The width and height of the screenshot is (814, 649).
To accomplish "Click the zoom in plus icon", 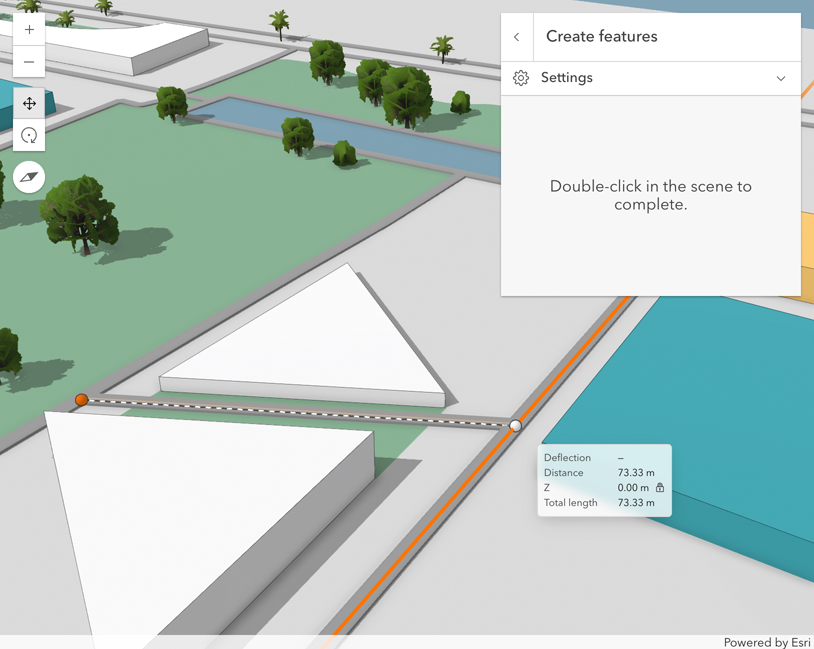I will [x=29, y=29].
